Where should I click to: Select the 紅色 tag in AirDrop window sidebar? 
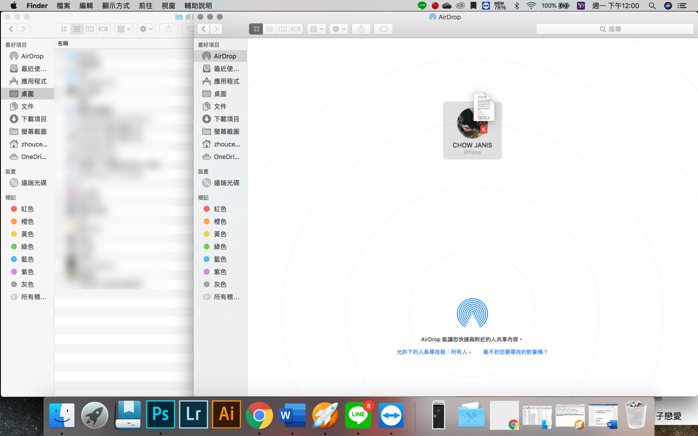tap(220, 209)
